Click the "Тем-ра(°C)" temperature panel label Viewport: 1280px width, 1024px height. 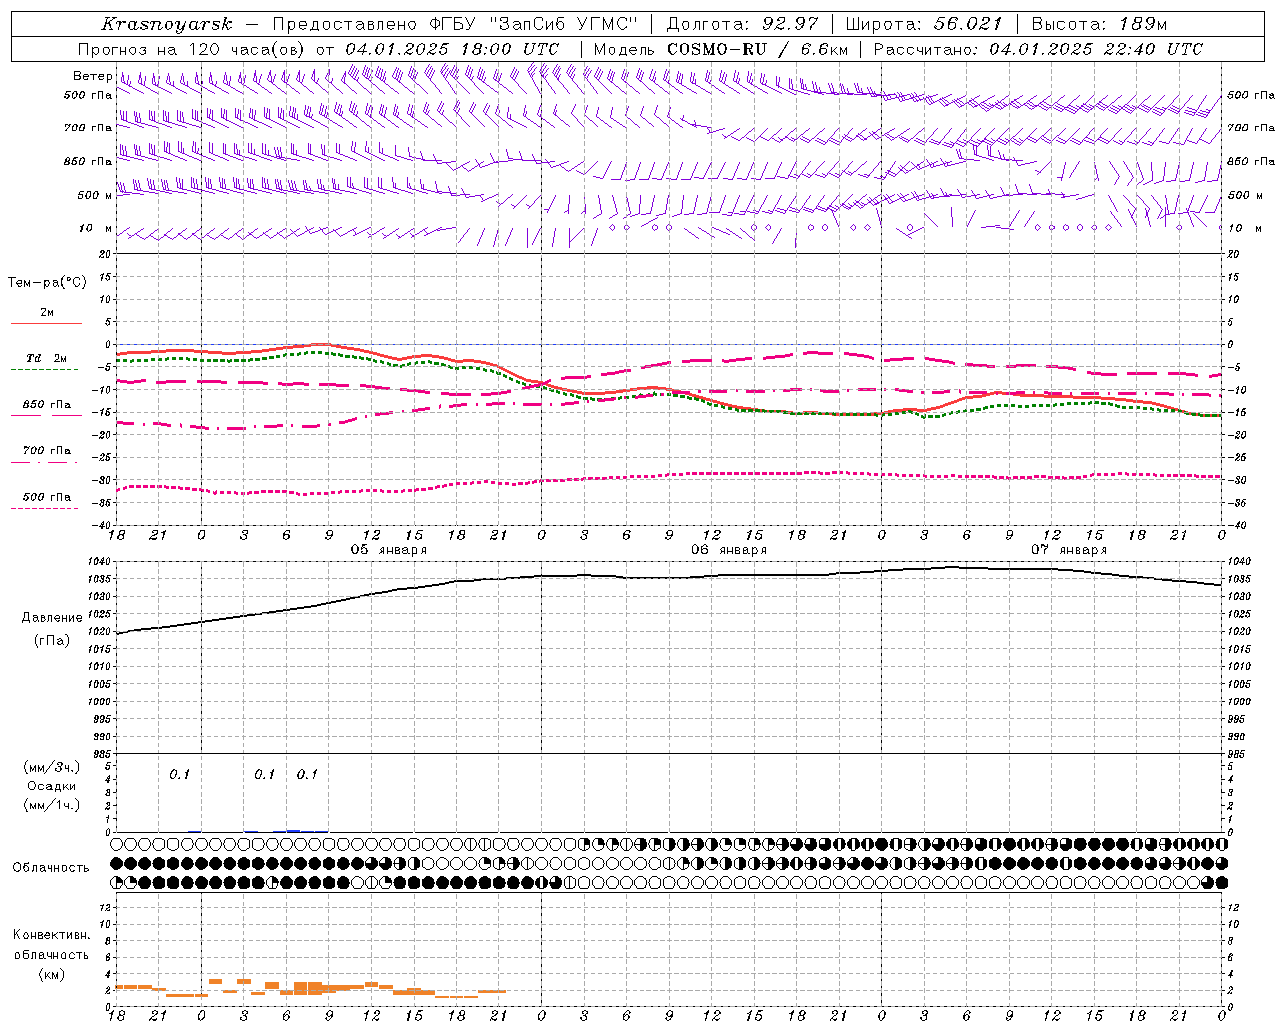pos(47,283)
